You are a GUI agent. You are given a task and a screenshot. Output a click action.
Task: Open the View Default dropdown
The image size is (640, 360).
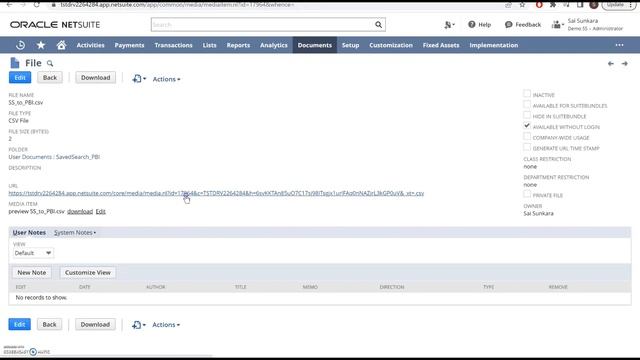[33, 253]
